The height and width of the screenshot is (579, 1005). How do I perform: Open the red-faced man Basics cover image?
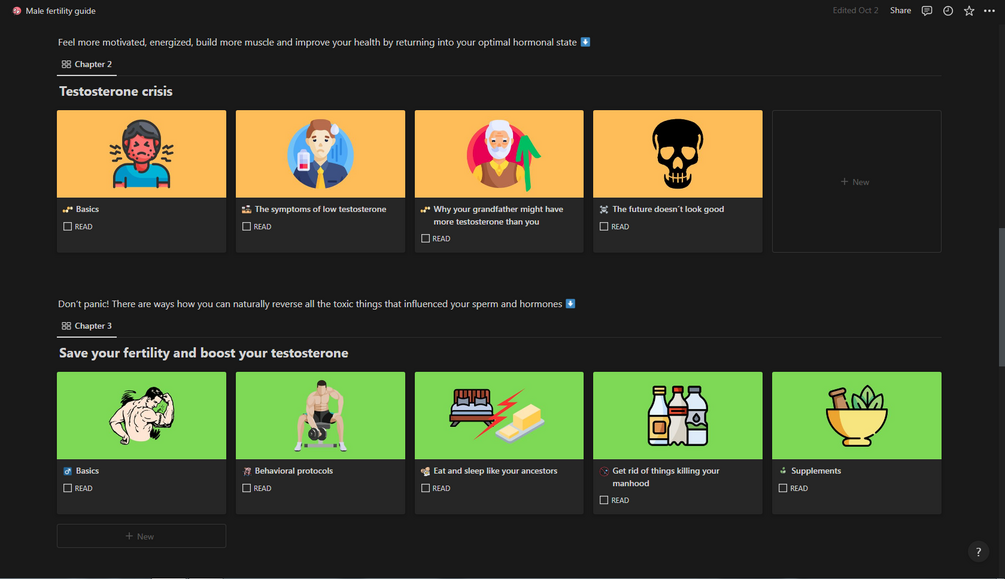pos(141,154)
